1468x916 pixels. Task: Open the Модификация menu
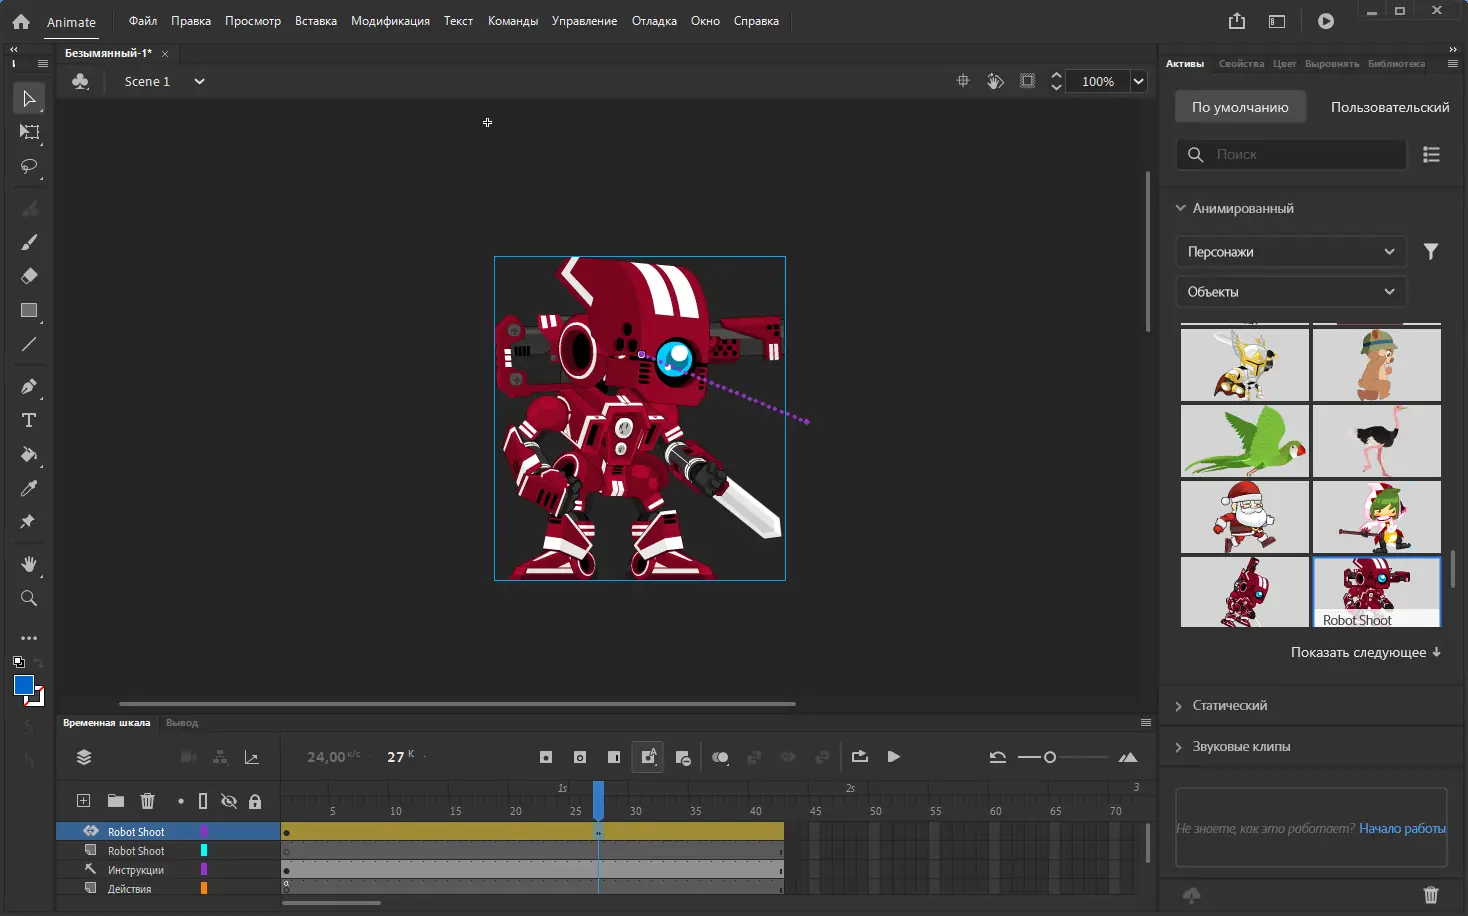click(390, 20)
